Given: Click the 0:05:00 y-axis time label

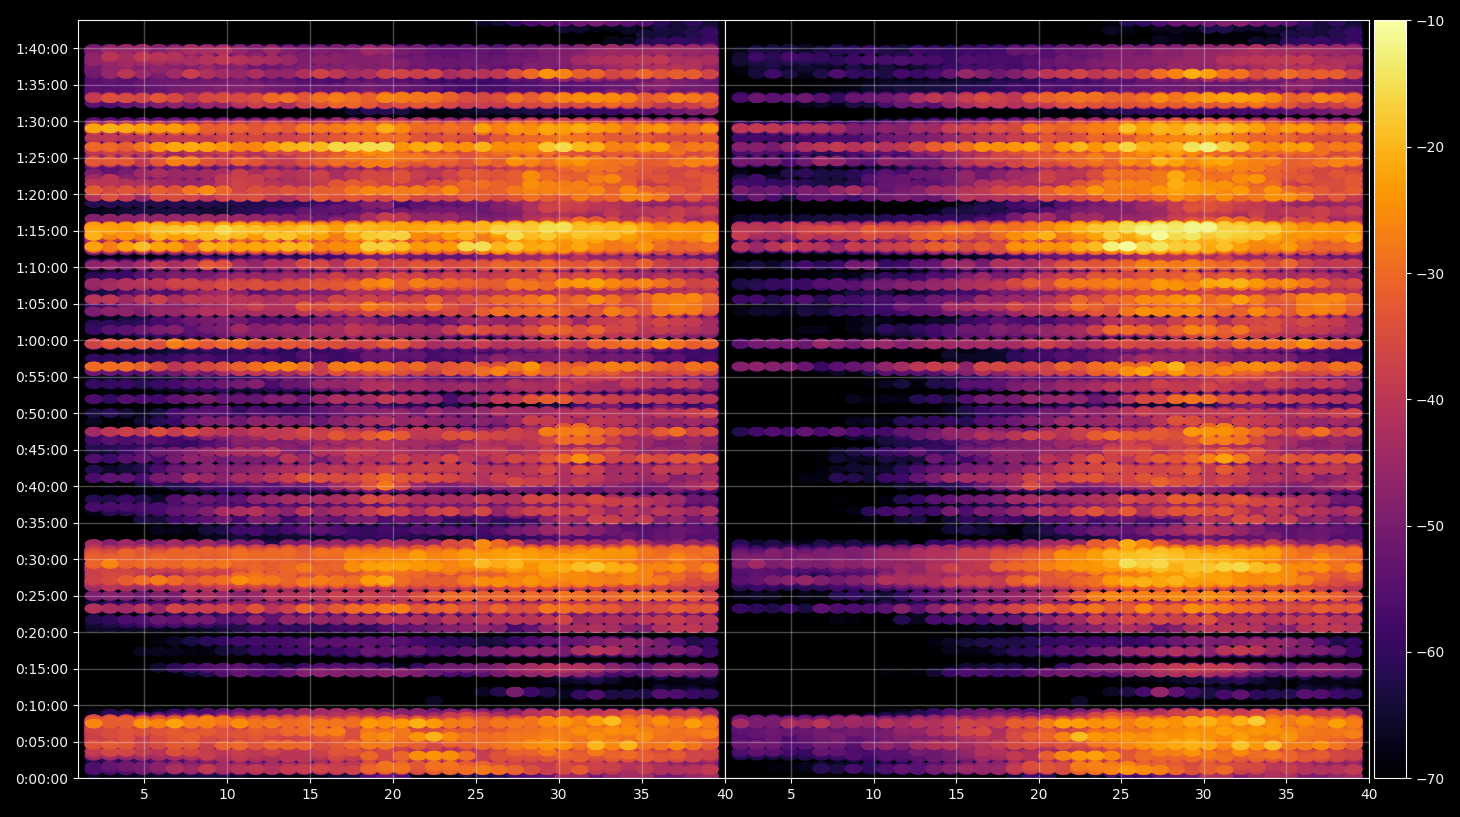Looking at the screenshot, I should 42,742.
